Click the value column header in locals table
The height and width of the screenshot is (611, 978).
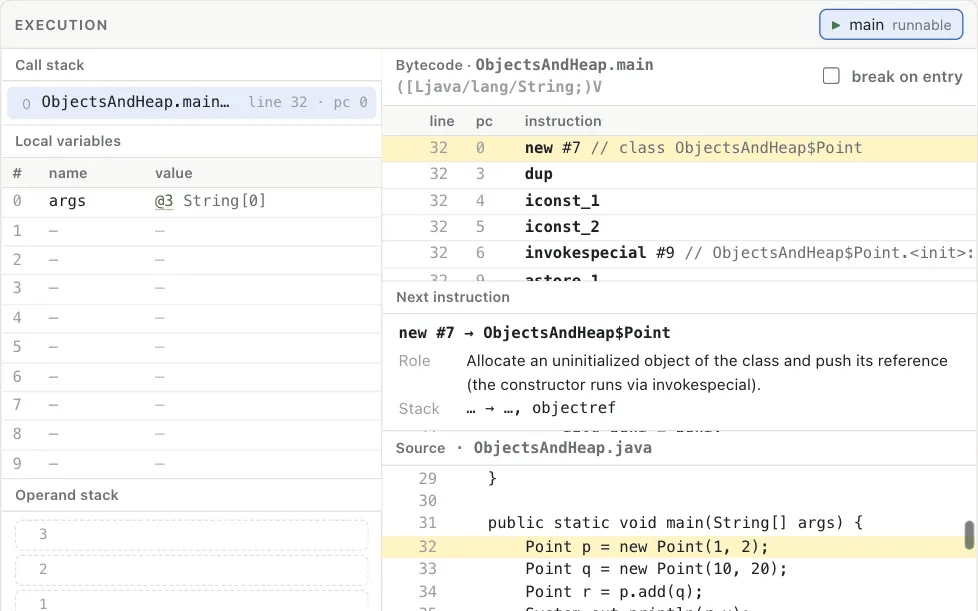173,173
